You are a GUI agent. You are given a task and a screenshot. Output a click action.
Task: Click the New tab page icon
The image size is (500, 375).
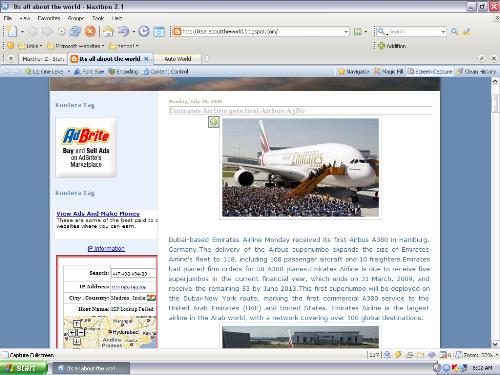point(12,31)
